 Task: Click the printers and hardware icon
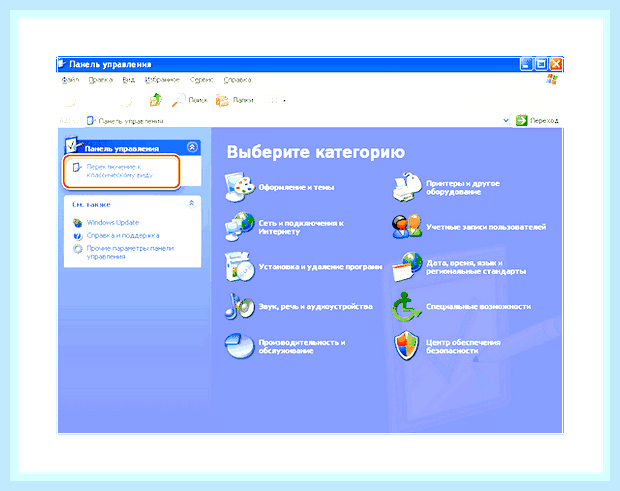coord(407,187)
